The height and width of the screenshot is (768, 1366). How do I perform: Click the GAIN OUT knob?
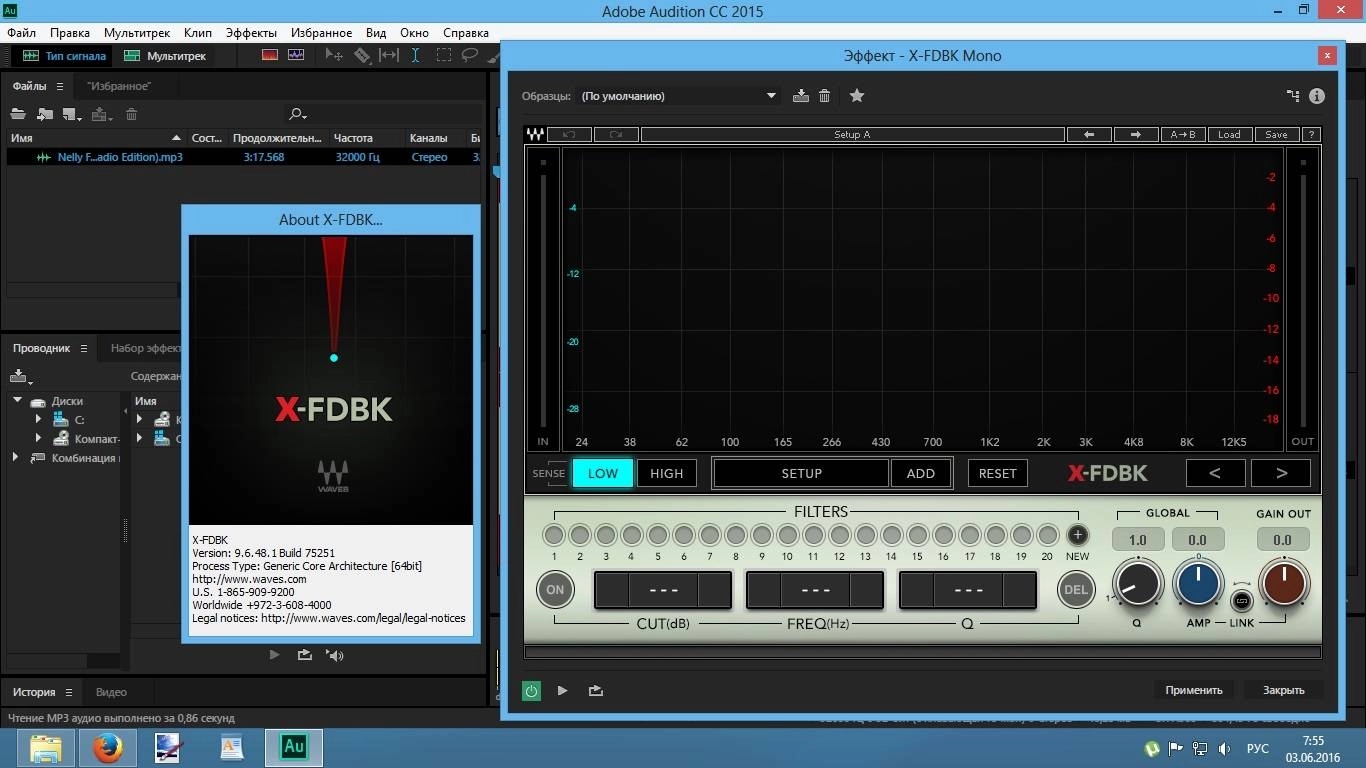(x=1283, y=584)
